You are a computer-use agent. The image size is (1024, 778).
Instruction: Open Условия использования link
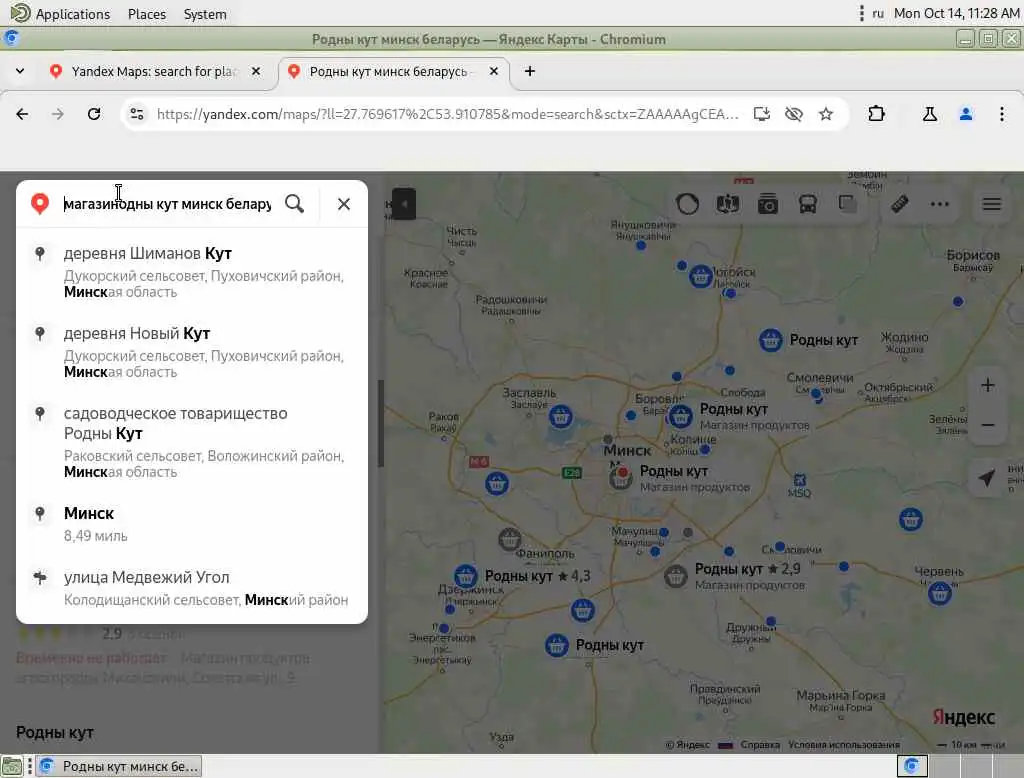click(x=844, y=745)
